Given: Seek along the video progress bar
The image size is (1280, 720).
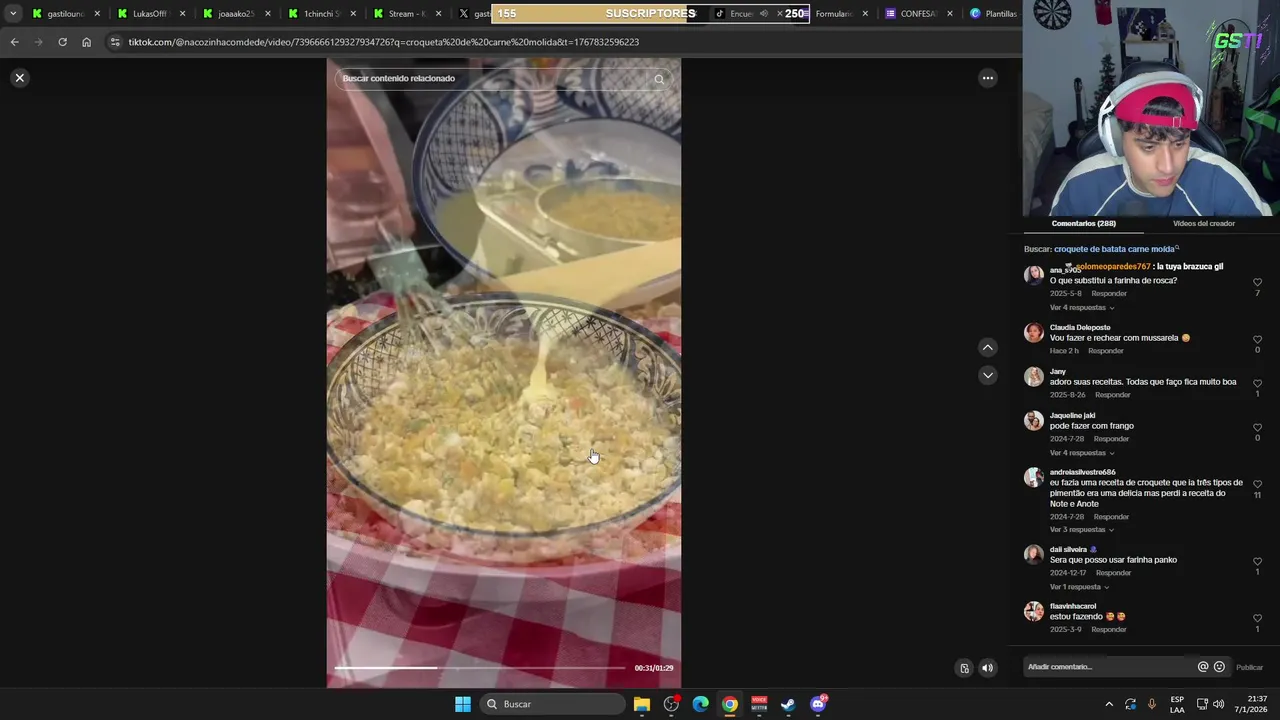Looking at the screenshot, I should coord(480,668).
